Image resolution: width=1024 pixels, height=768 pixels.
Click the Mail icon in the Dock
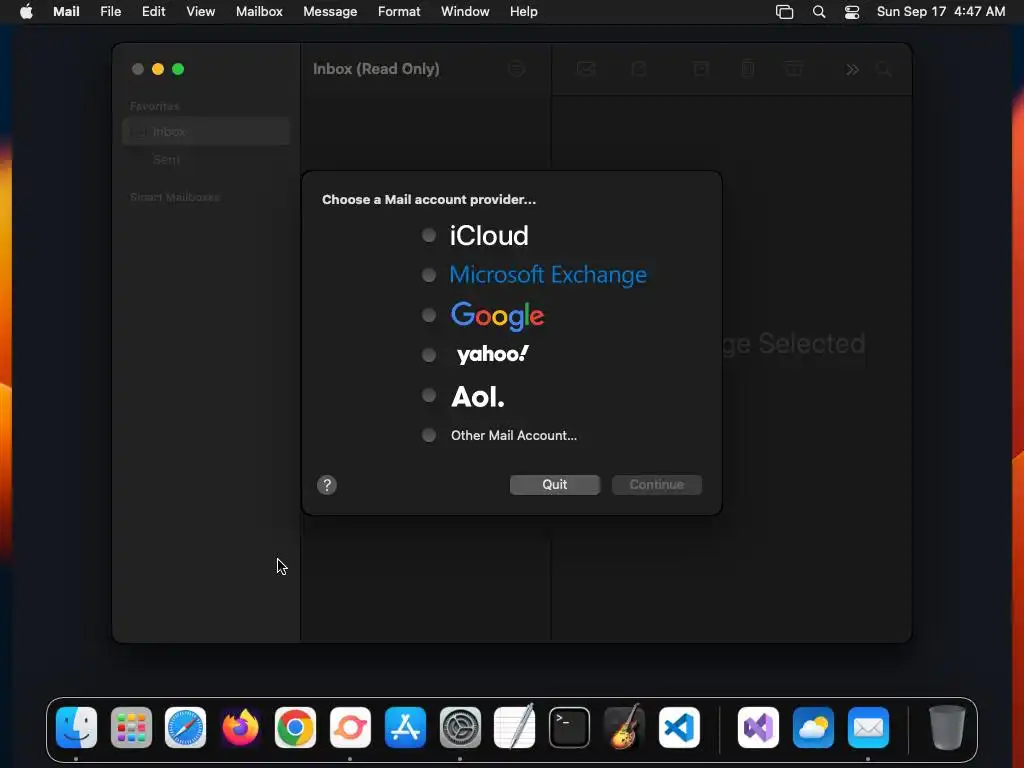tap(868, 728)
